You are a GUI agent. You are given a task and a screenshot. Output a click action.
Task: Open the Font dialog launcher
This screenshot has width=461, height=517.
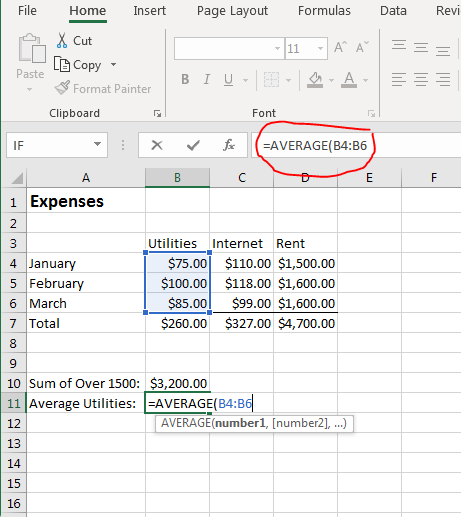pos(371,114)
